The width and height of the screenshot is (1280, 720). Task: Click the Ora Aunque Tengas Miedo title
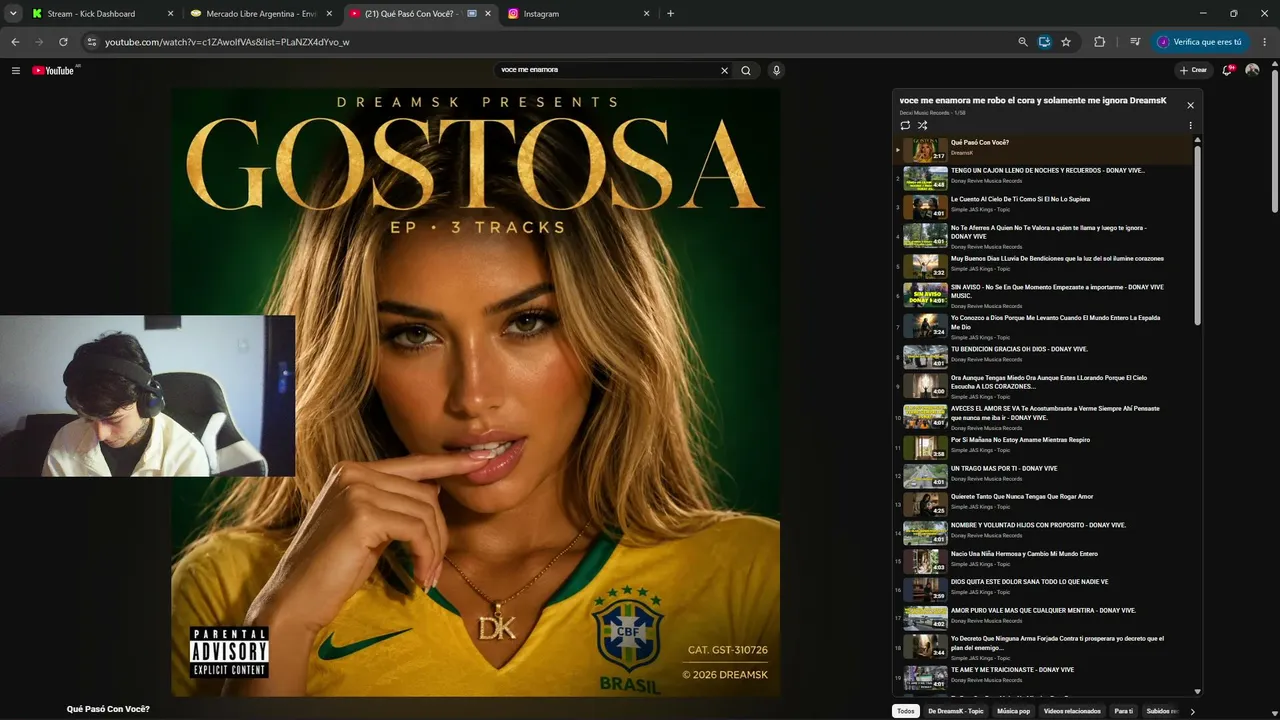click(1049, 382)
